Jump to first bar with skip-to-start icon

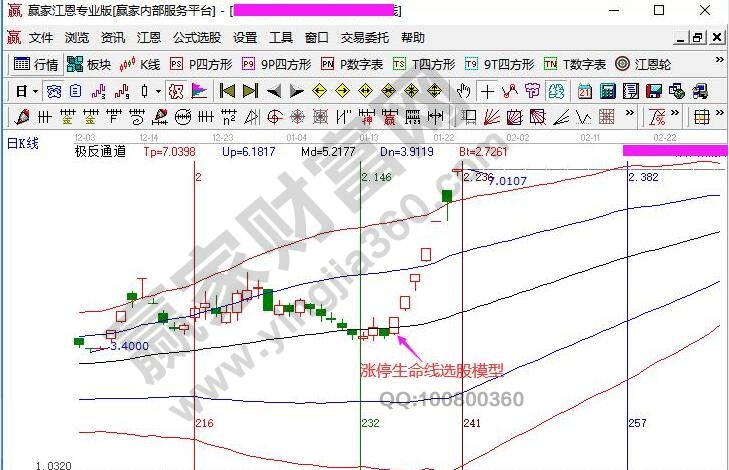[227, 91]
